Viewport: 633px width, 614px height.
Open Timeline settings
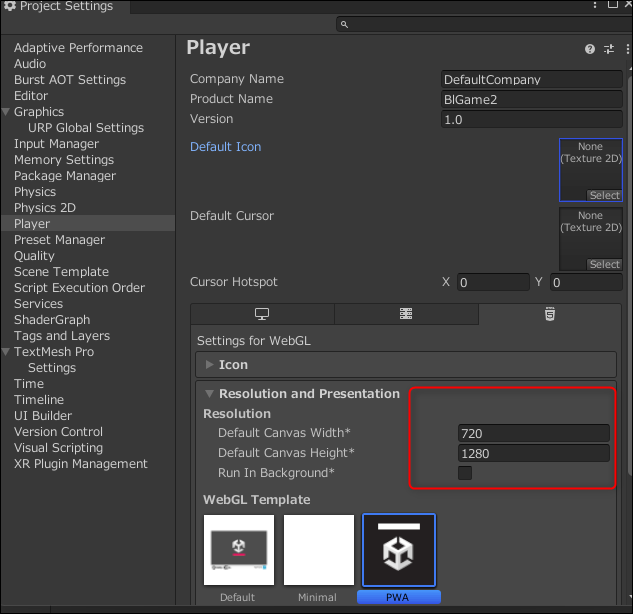39,400
